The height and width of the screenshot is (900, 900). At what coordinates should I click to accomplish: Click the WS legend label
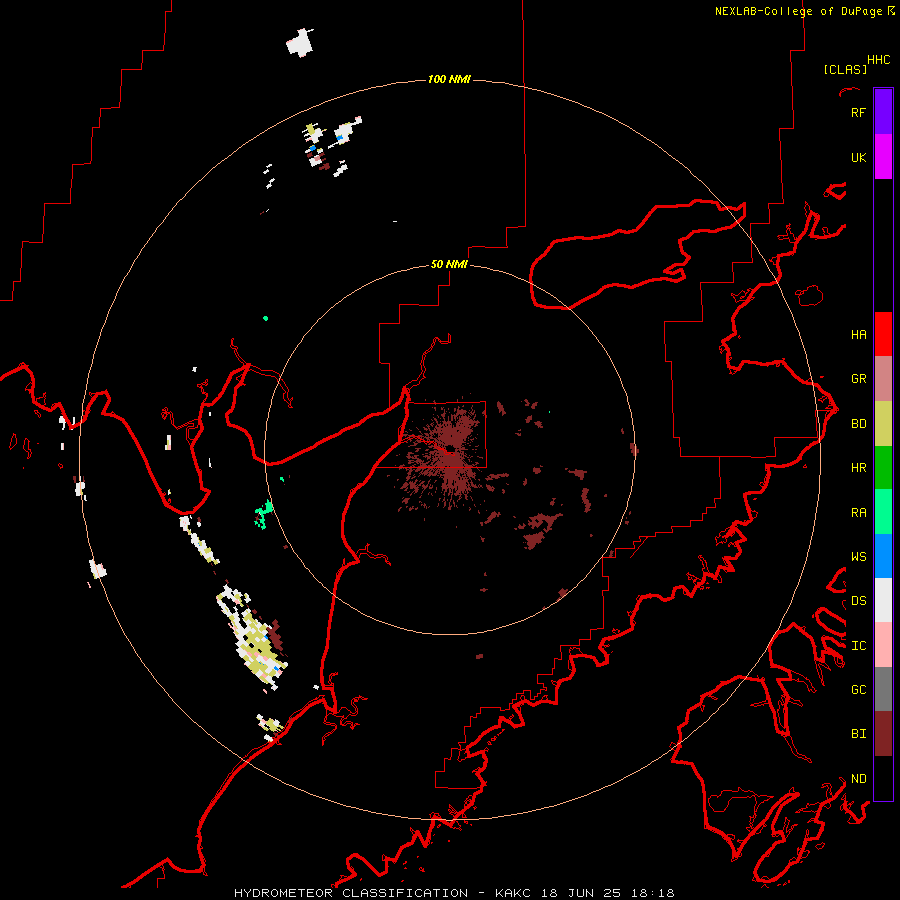(858, 556)
